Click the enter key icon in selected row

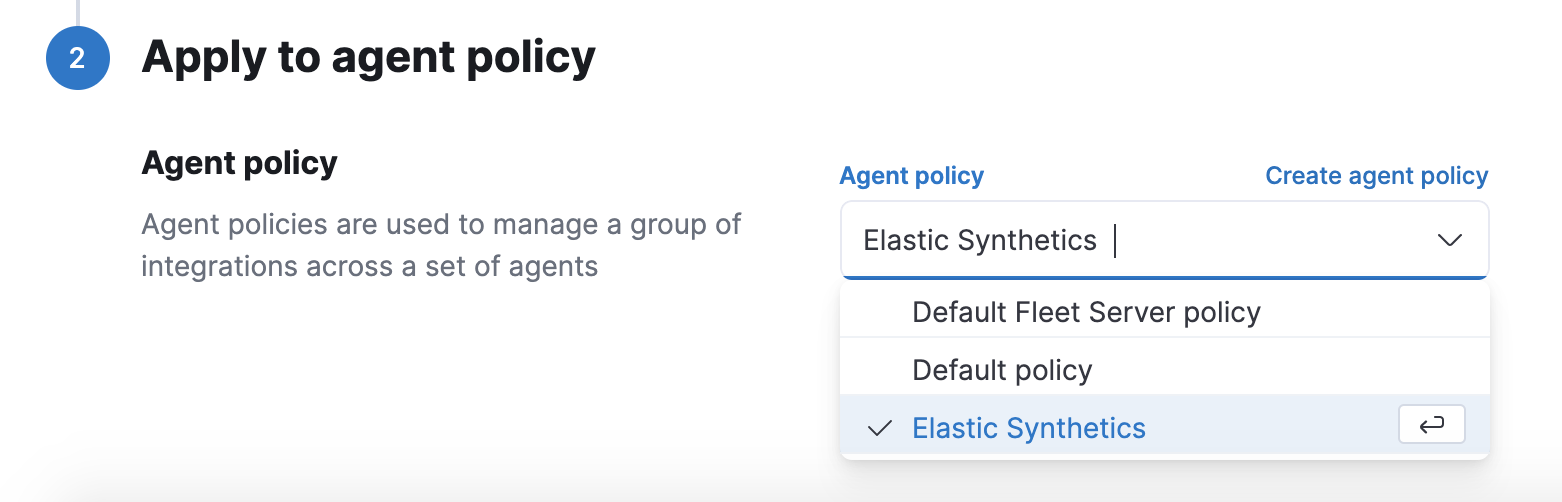coord(1431,425)
